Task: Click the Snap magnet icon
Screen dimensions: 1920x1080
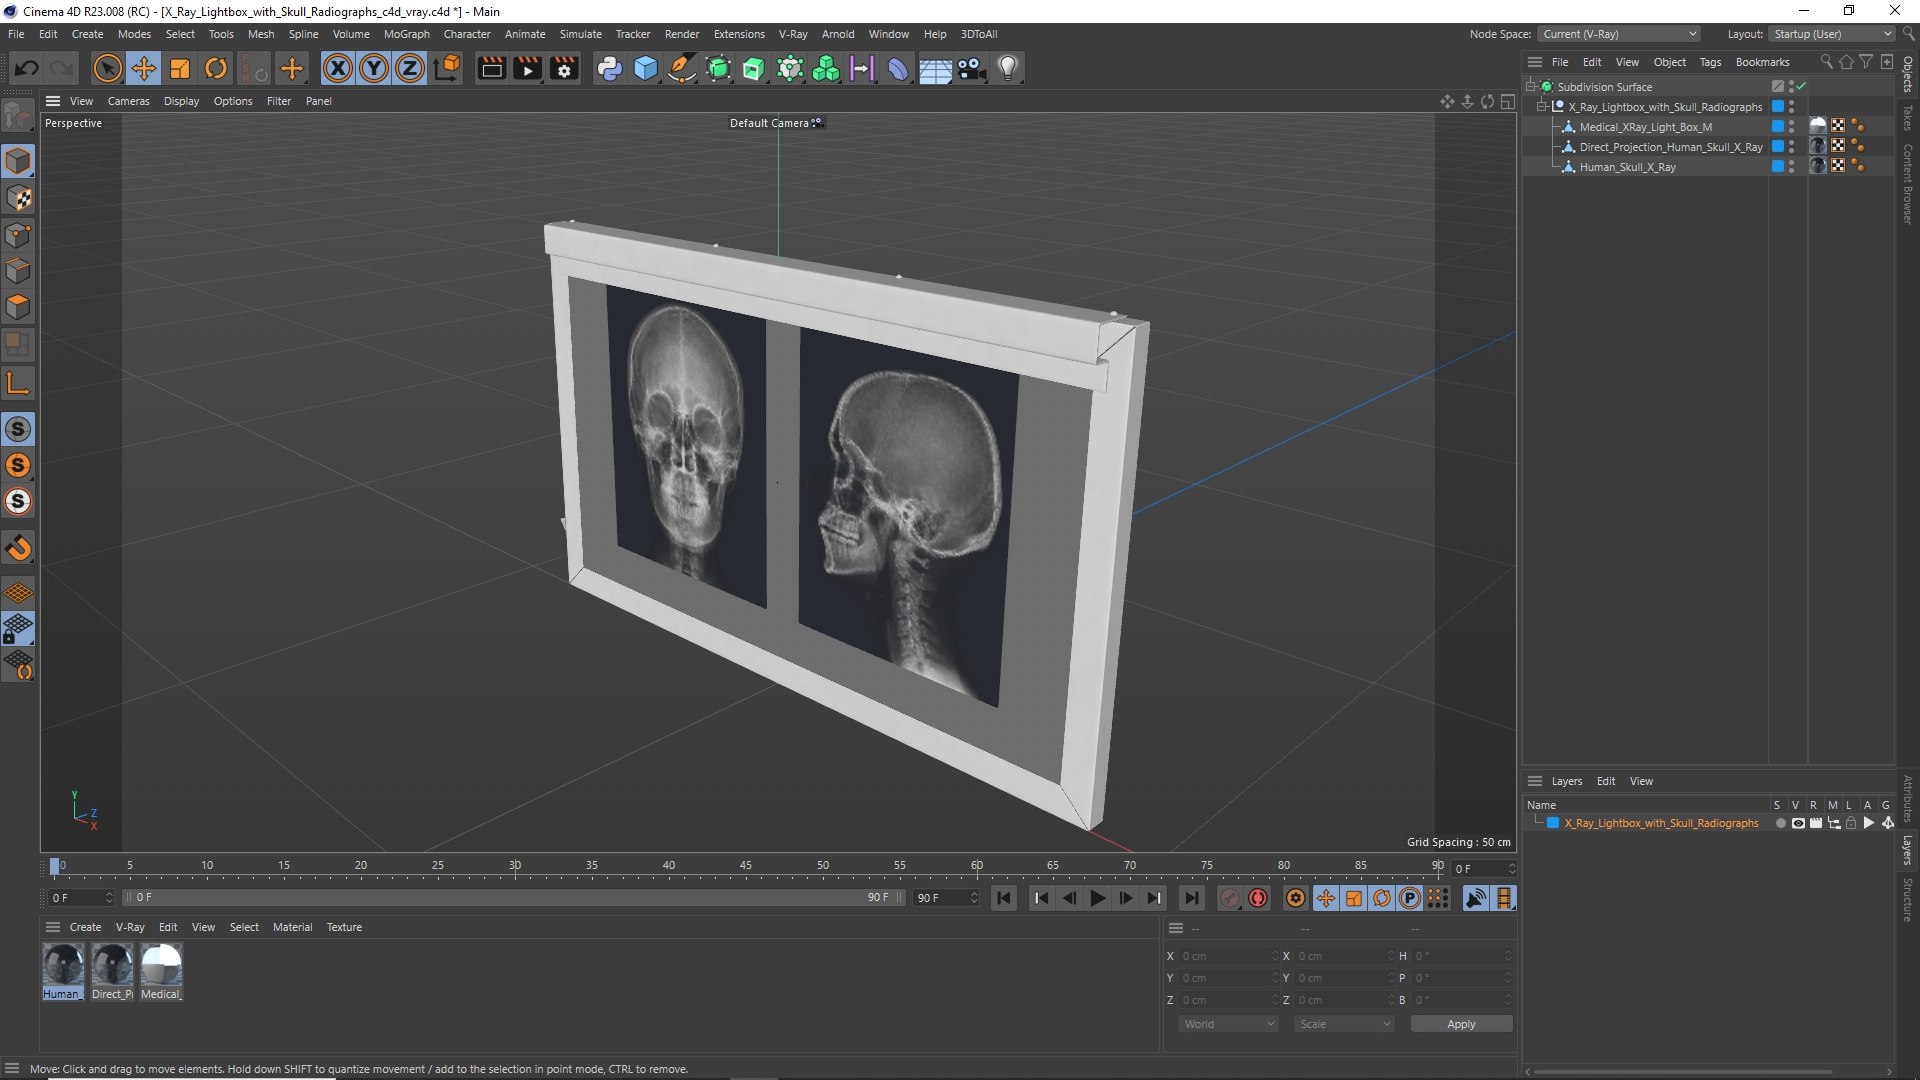Action: [x=18, y=548]
